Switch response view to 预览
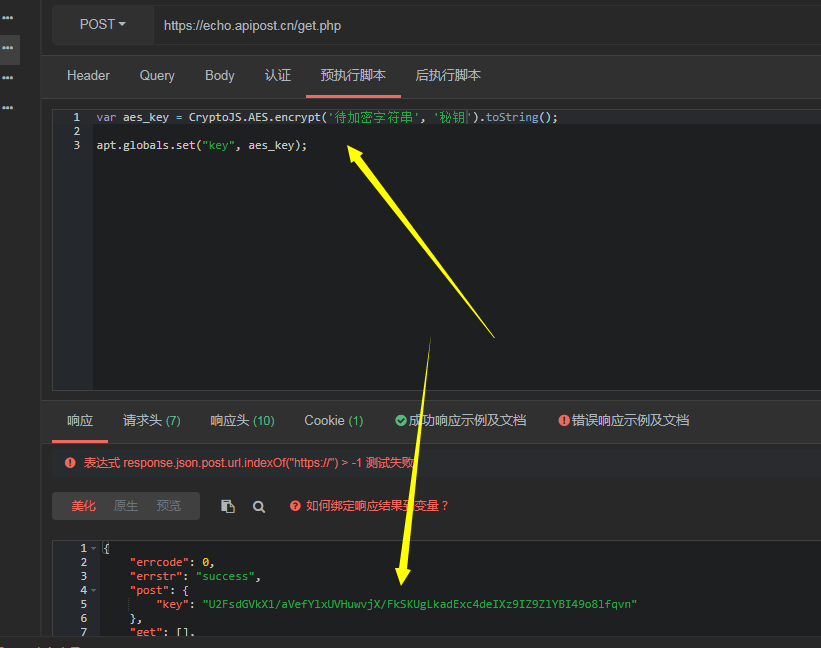This screenshot has height=648, width=821. pos(169,506)
